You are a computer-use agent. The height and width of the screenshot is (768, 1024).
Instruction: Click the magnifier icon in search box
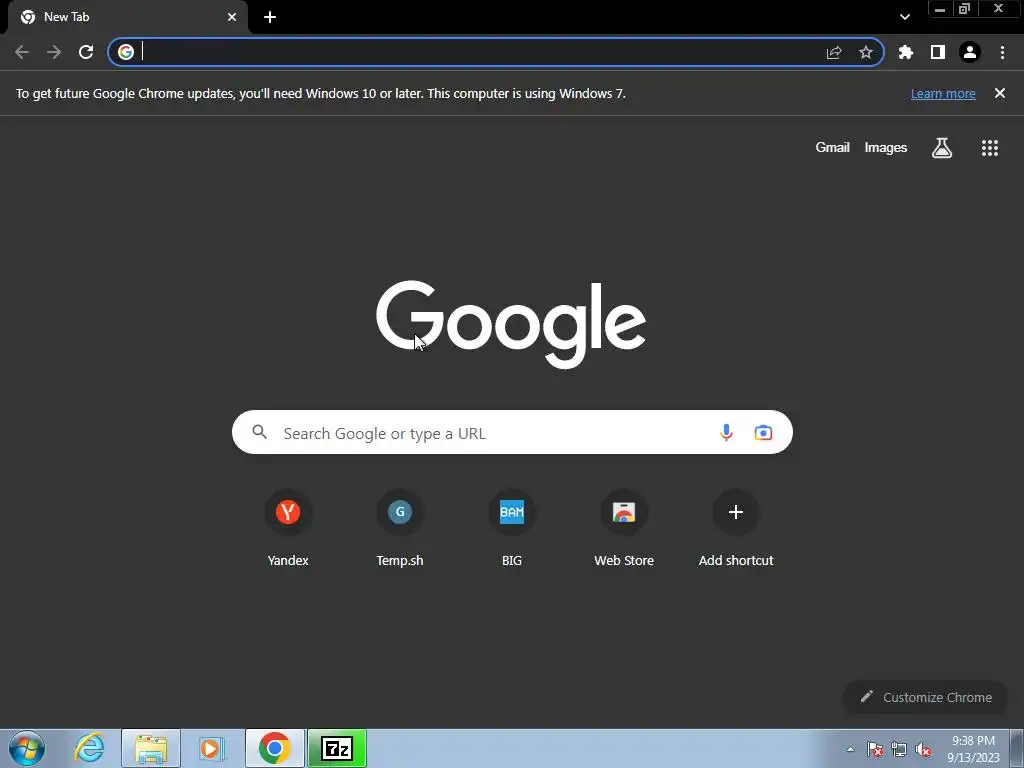[x=259, y=432]
